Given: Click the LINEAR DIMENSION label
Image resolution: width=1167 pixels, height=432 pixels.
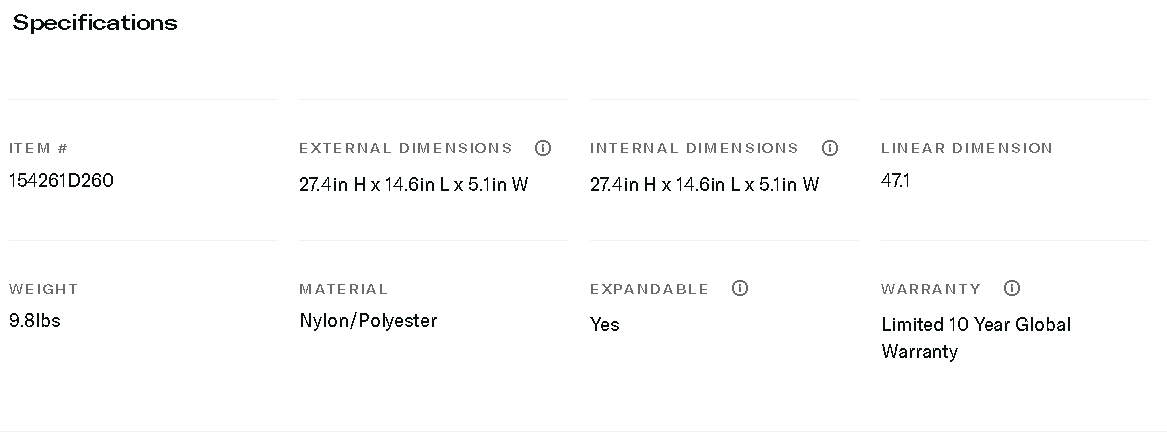Looking at the screenshot, I should click(x=966, y=148).
